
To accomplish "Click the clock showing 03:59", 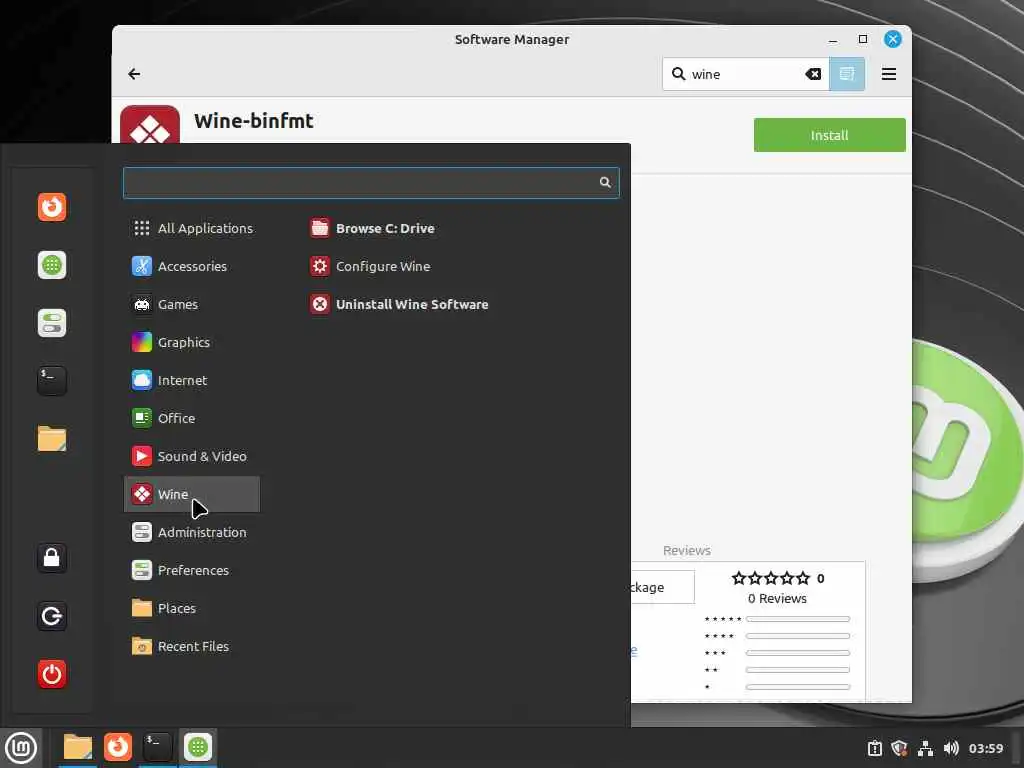I will (985, 748).
